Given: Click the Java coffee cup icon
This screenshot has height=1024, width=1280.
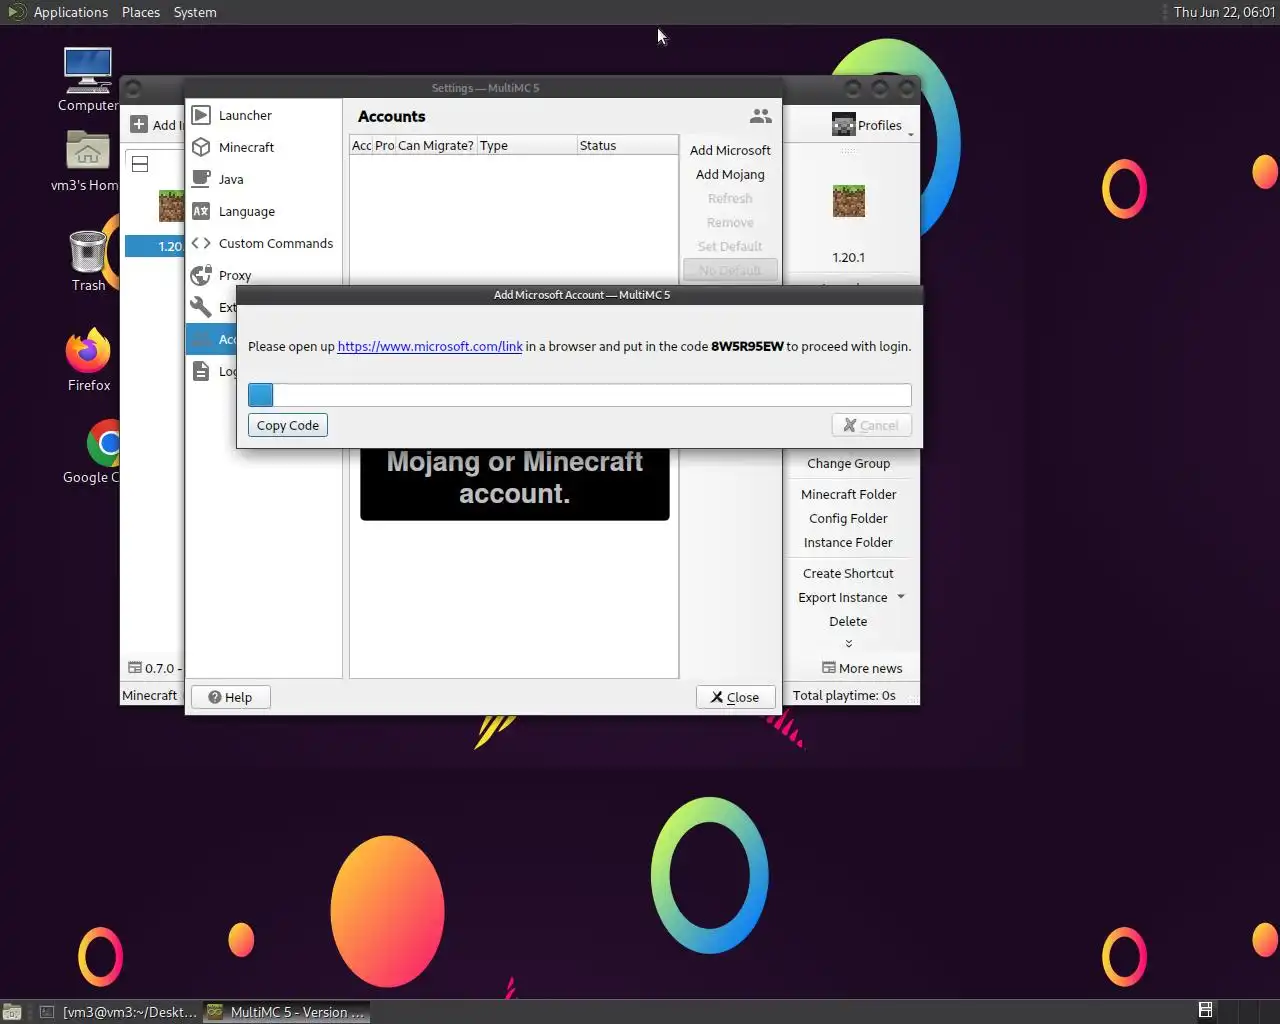Looking at the screenshot, I should 201,179.
